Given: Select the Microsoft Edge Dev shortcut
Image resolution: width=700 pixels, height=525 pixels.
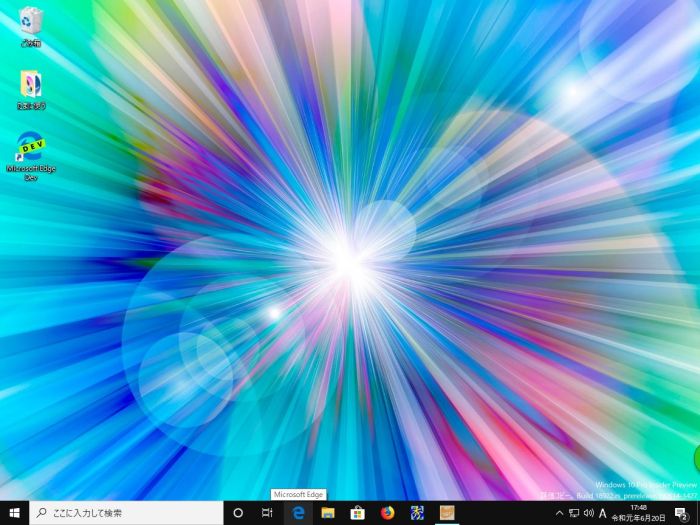Looking at the screenshot, I should tap(31, 155).
